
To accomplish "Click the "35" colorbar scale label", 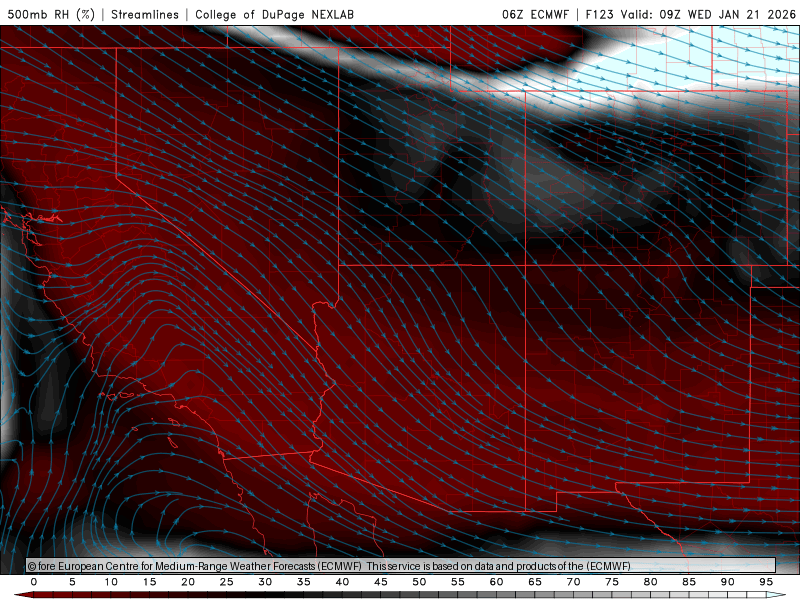I will [x=304, y=582].
